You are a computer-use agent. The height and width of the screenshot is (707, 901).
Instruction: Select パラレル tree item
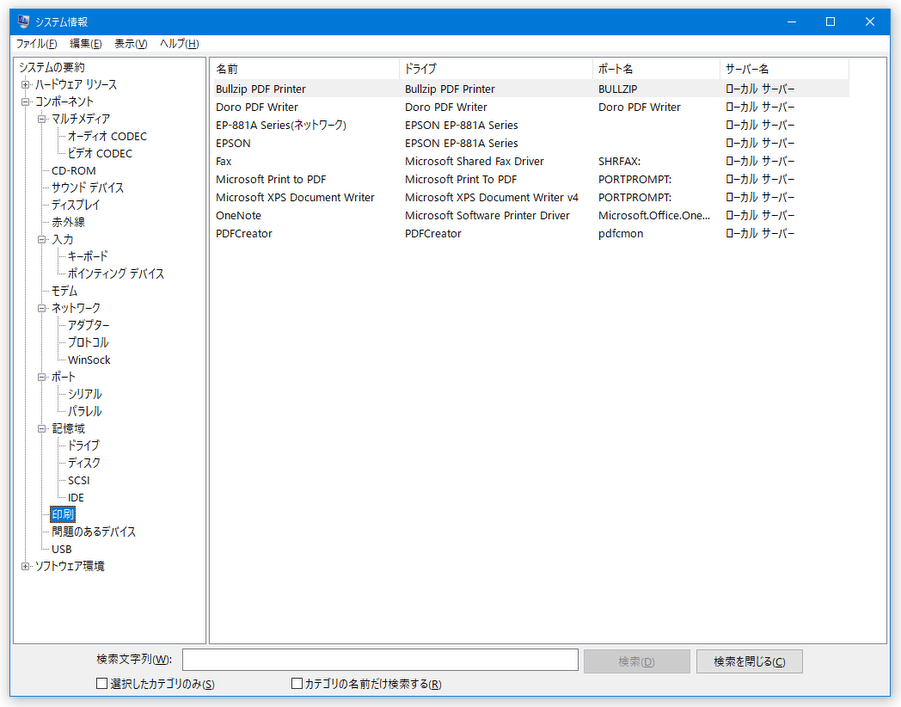pos(85,412)
